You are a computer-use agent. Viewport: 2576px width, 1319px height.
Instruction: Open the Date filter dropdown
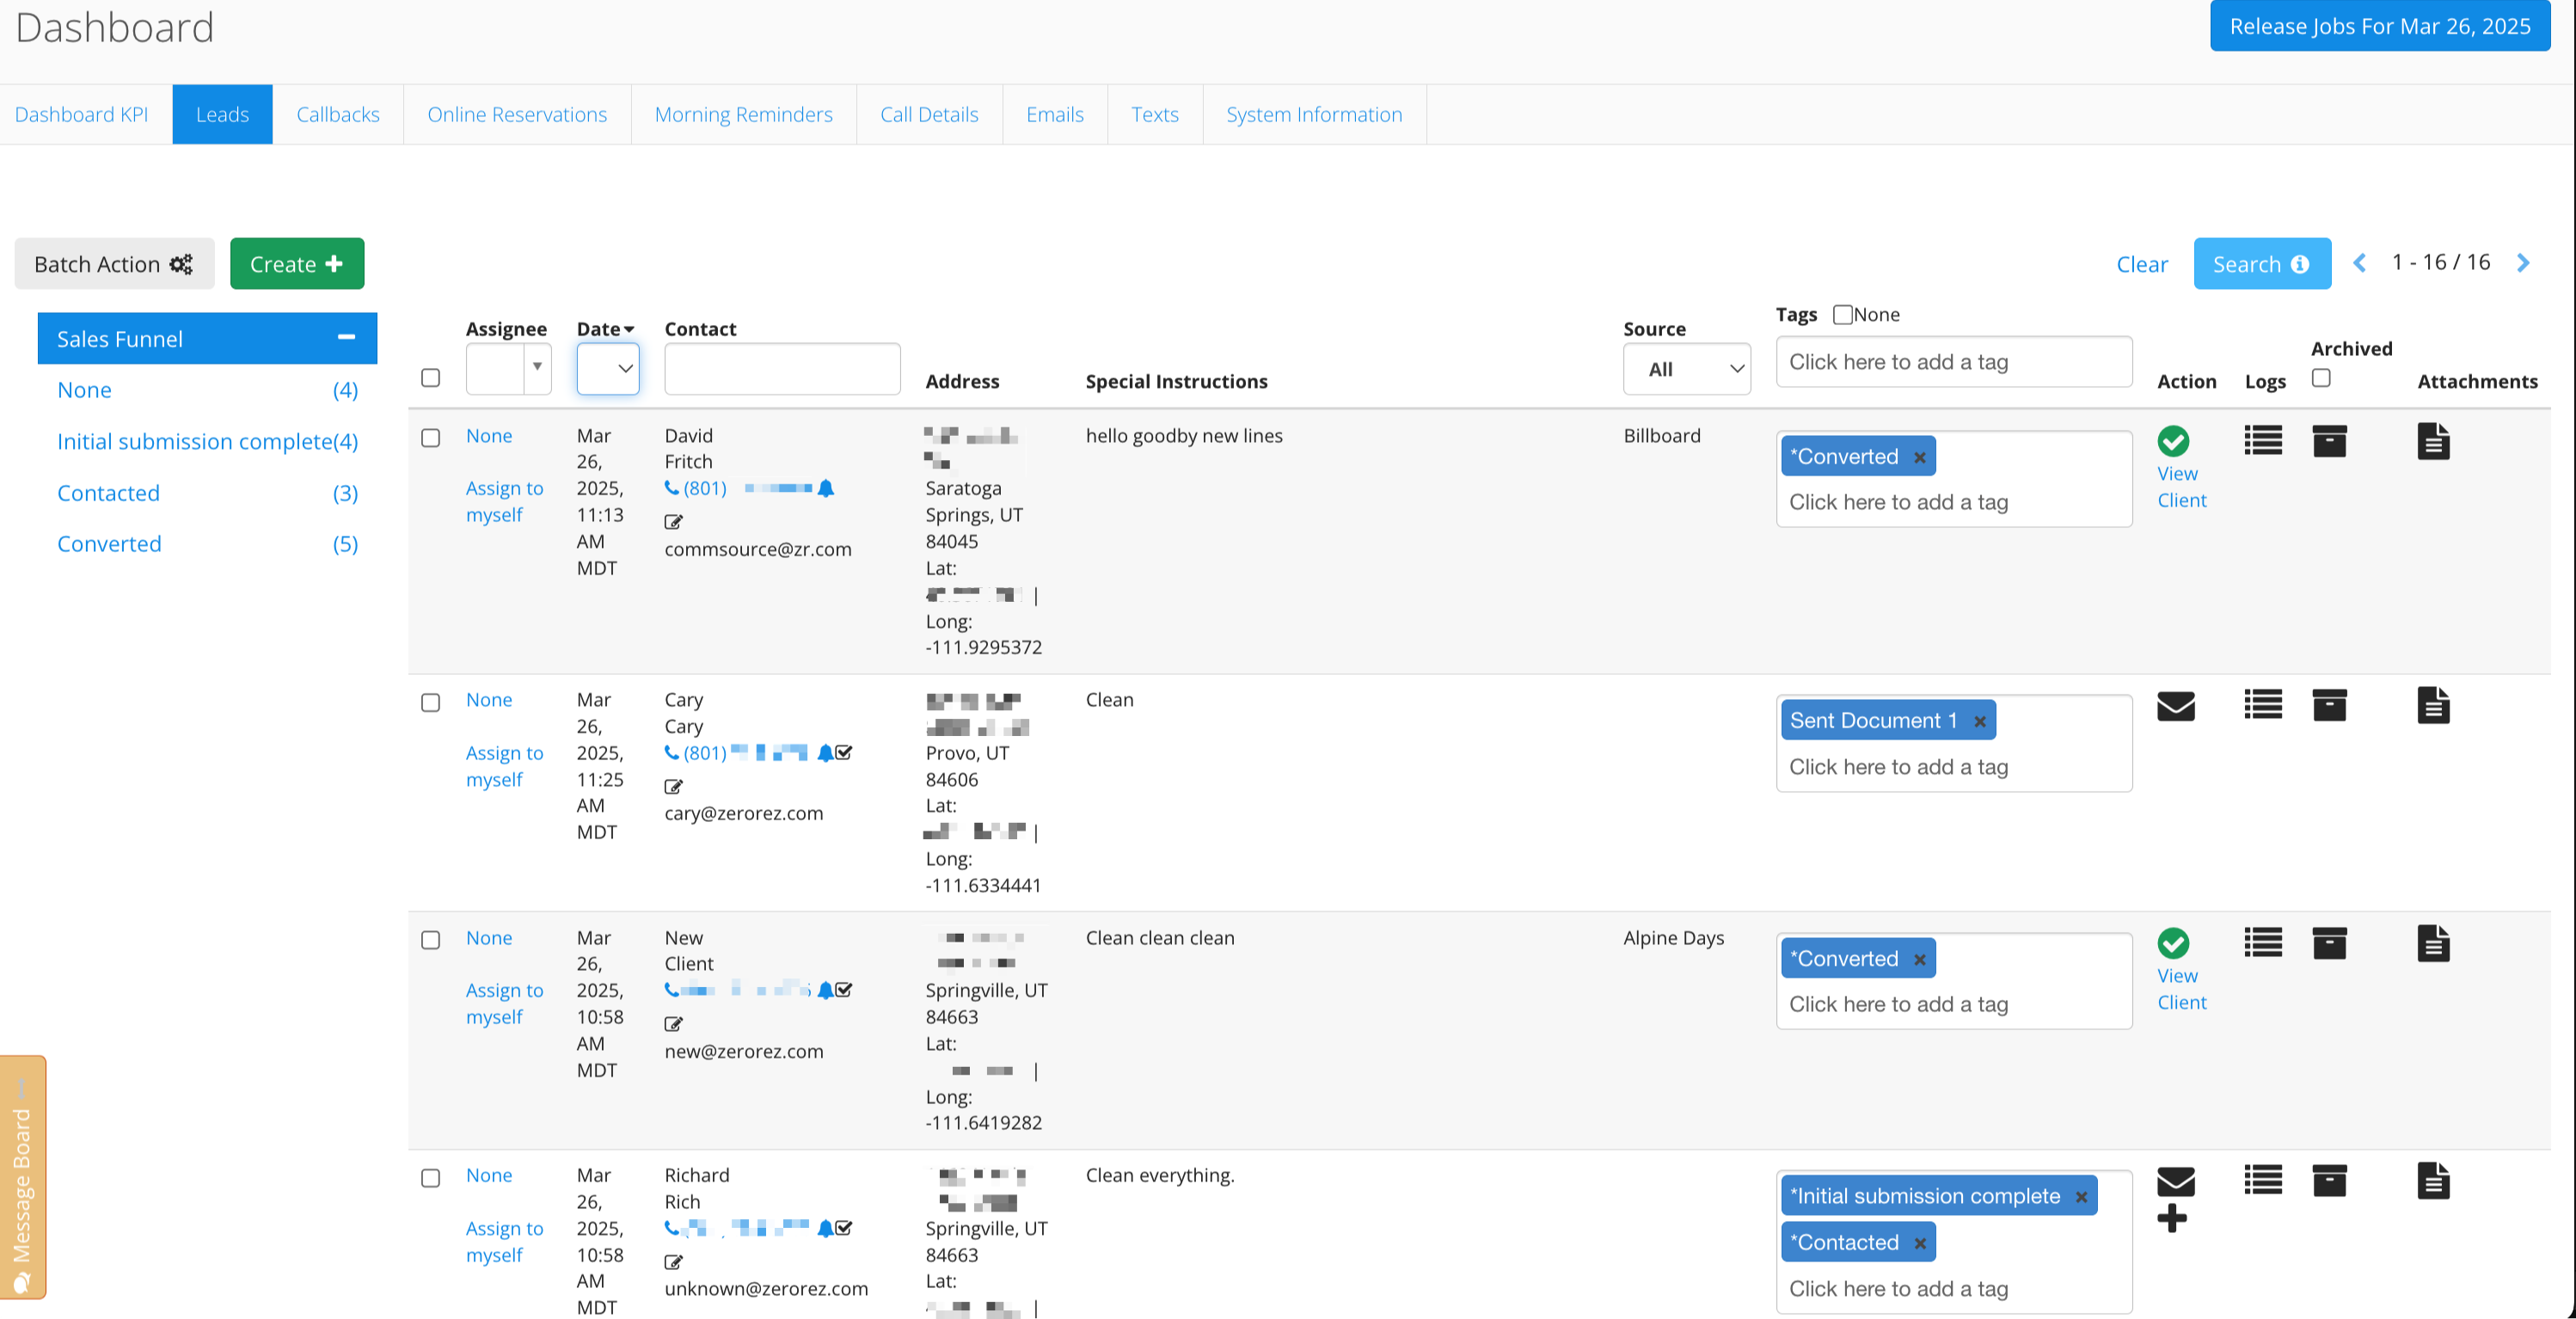coord(607,369)
